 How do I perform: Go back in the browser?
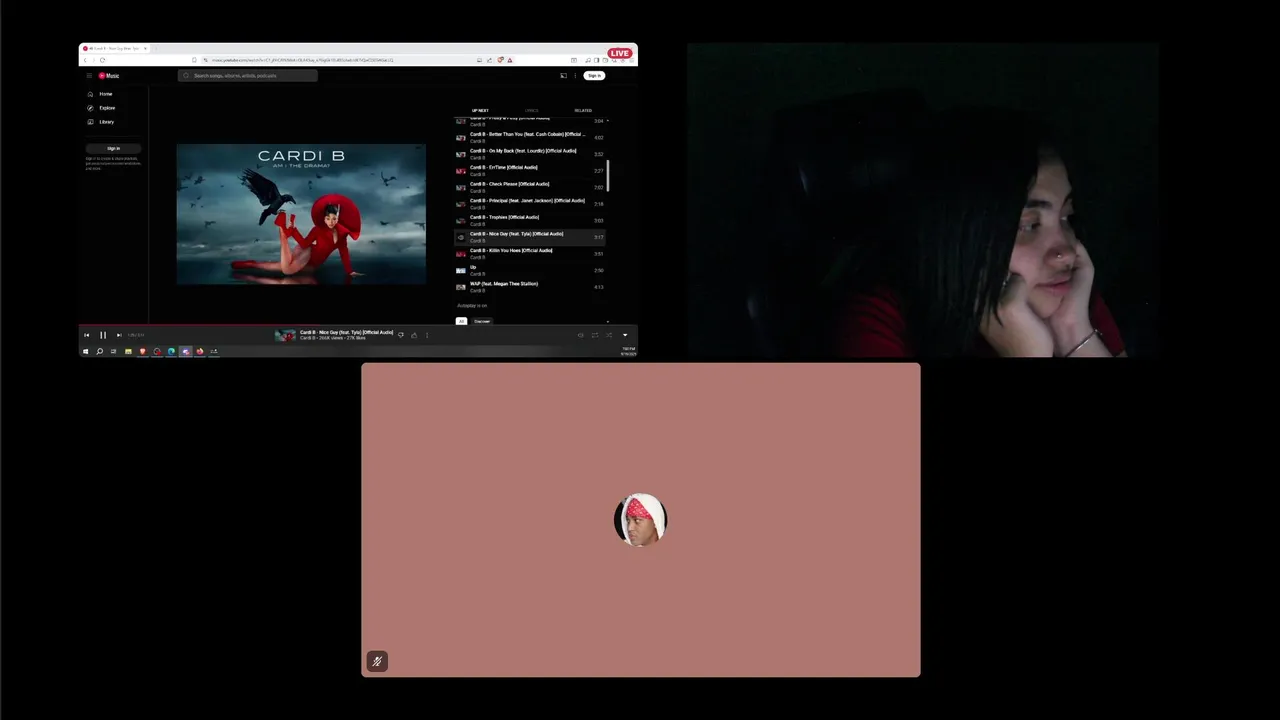(85, 60)
